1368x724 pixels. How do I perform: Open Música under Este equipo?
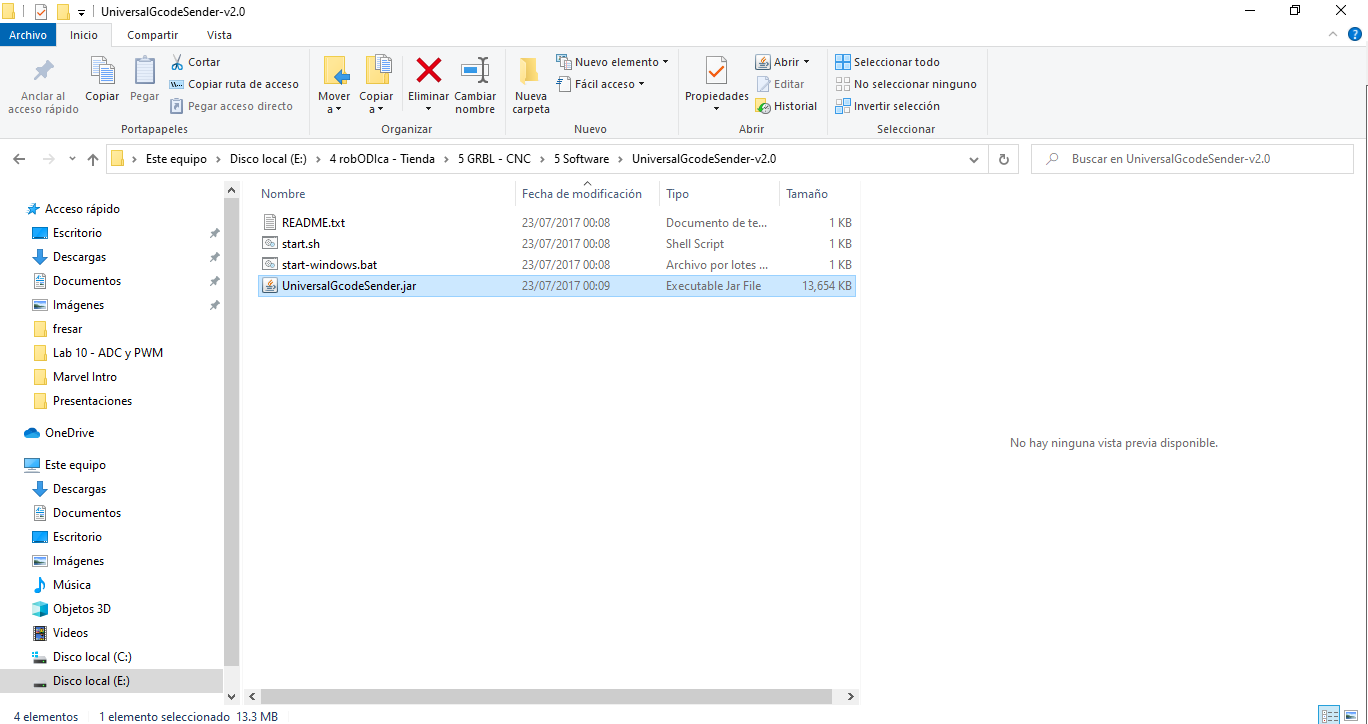pos(72,585)
